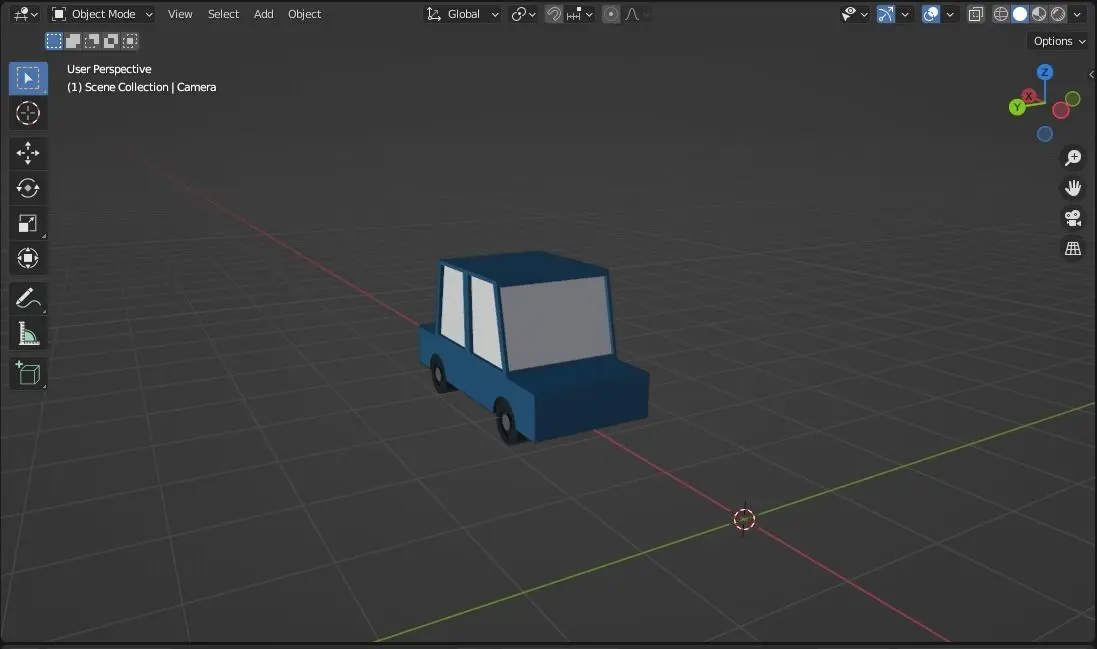Screen dimensions: 1097x649
Task: Toggle the camera view button
Action: (x=1073, y=218)
